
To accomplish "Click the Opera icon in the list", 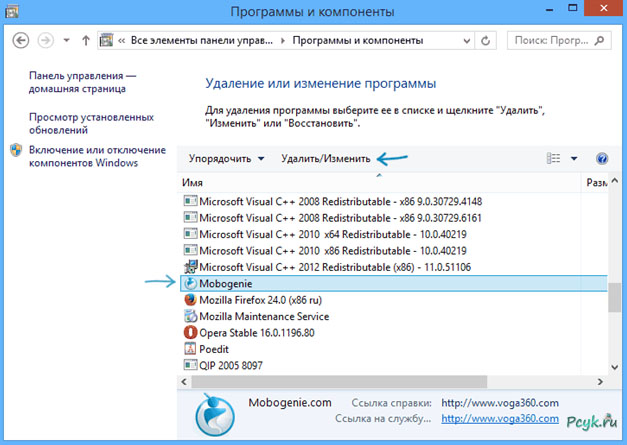I will click(x=190, y=333).
